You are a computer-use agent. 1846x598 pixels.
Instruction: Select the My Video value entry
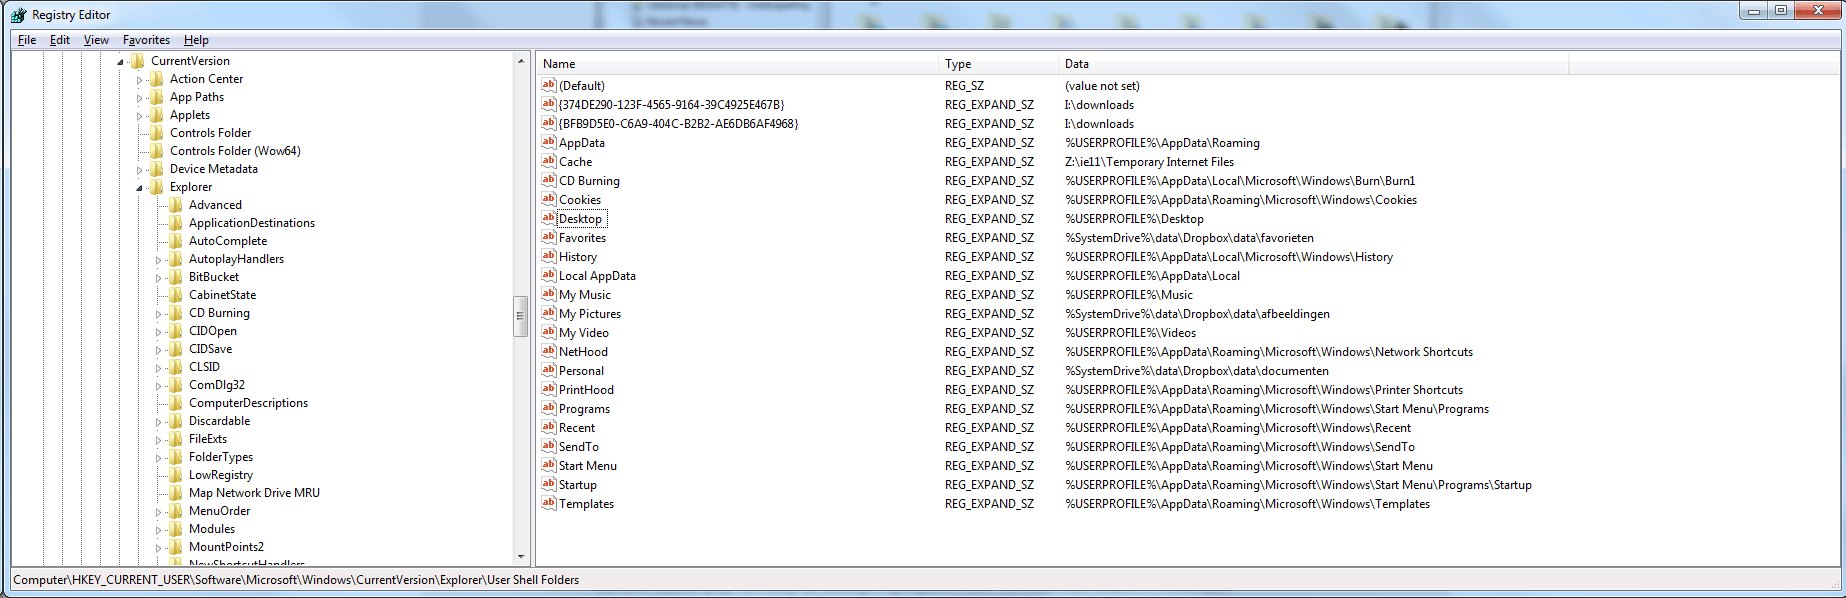584,333
